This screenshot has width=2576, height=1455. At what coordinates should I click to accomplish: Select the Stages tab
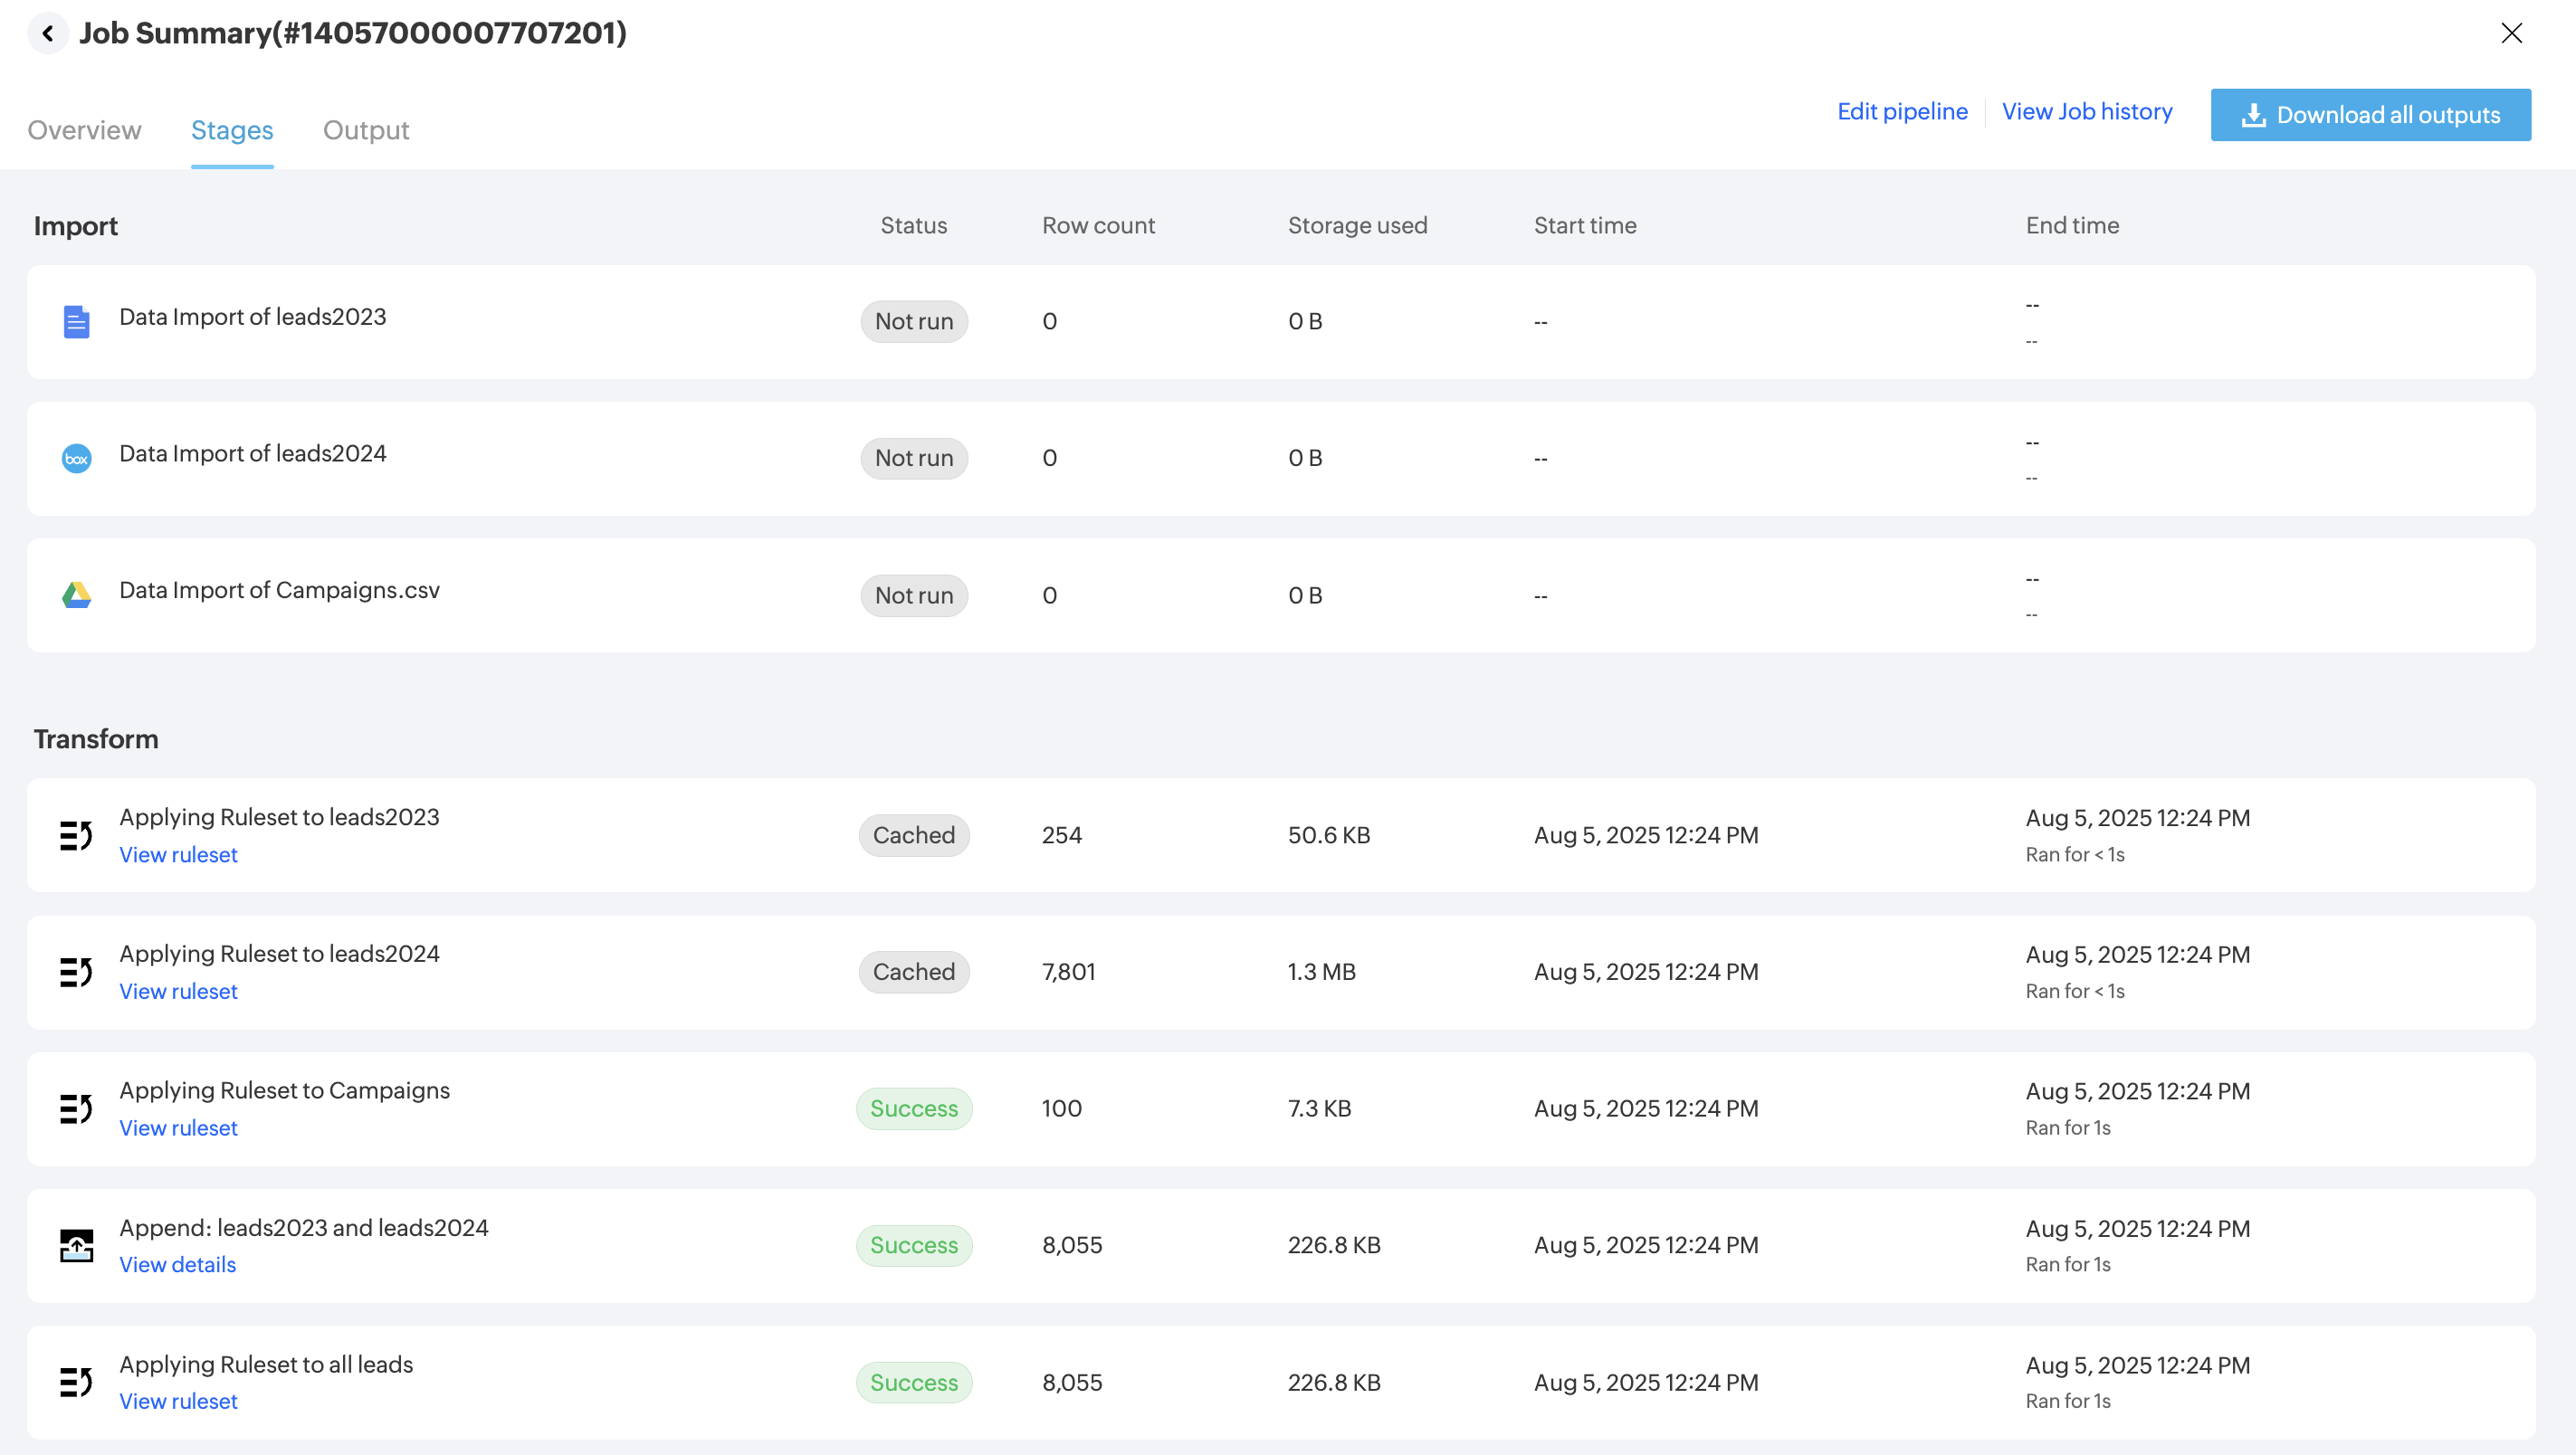coord(232,130)
